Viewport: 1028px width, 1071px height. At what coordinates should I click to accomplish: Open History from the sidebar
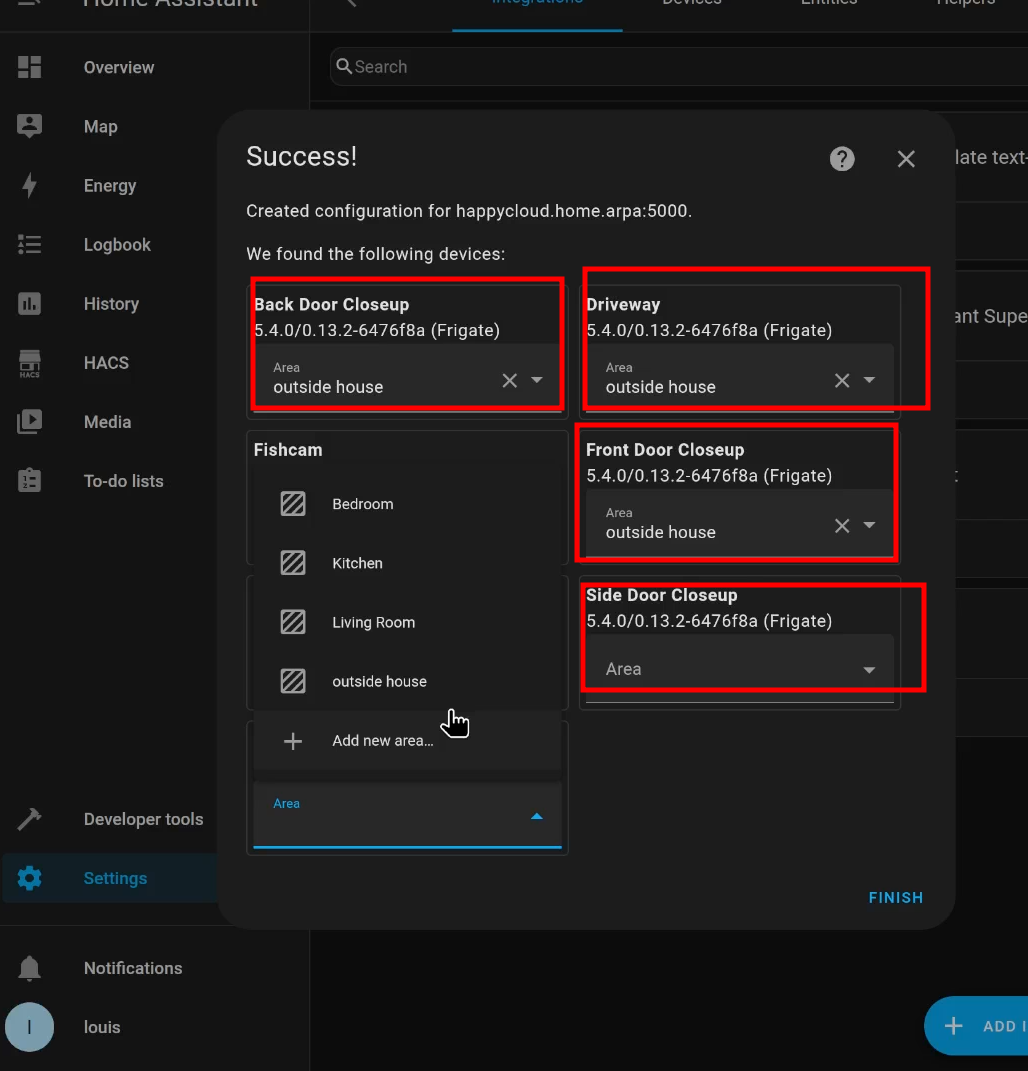(x=111, y=303)
